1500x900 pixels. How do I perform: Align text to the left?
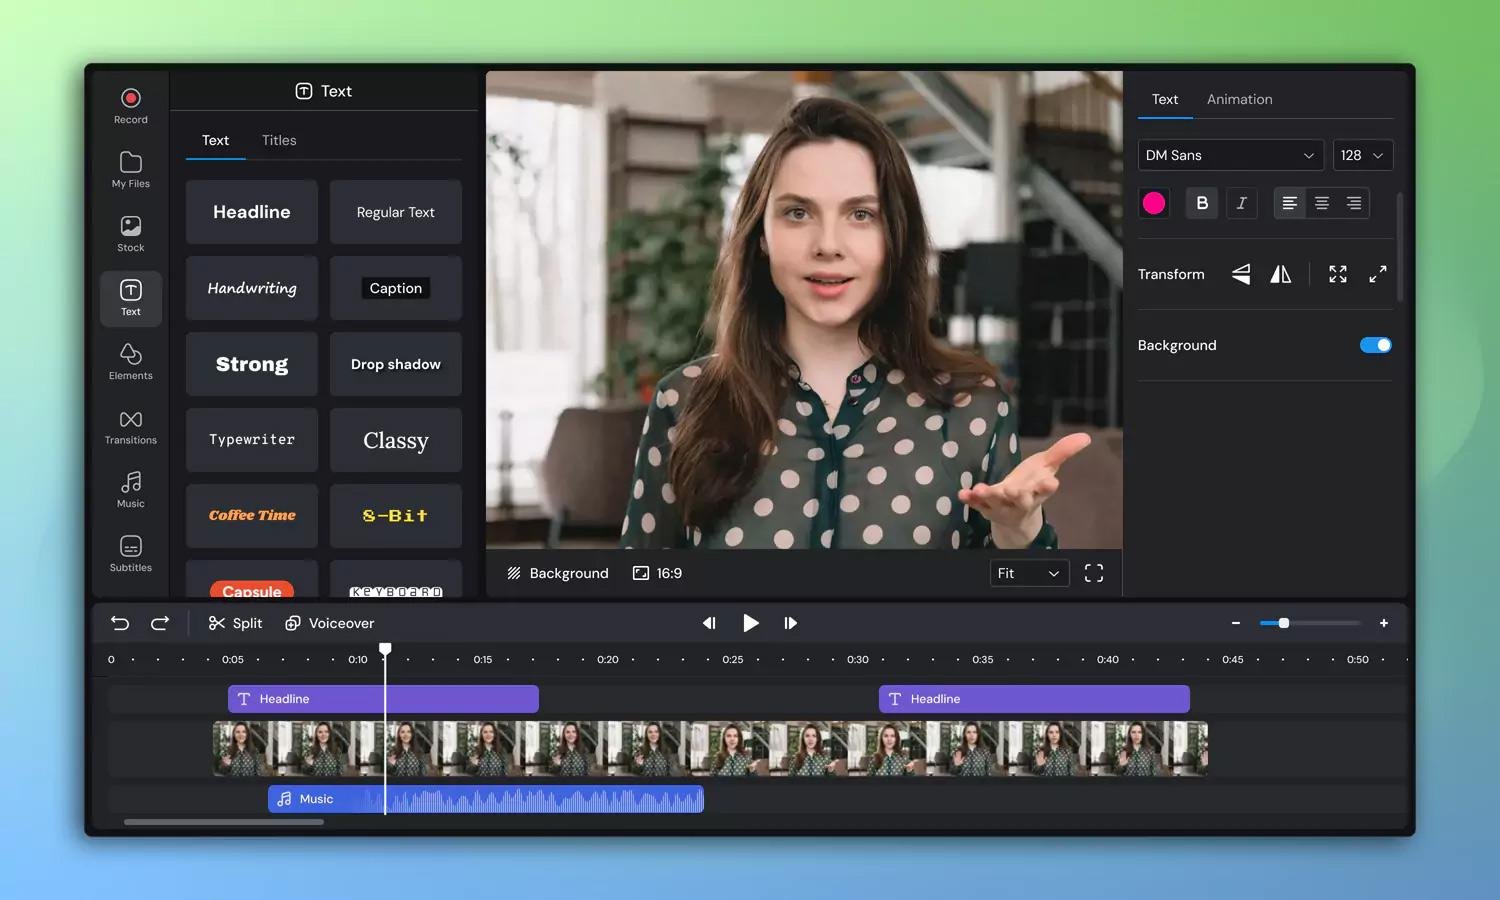point(1290,203)
